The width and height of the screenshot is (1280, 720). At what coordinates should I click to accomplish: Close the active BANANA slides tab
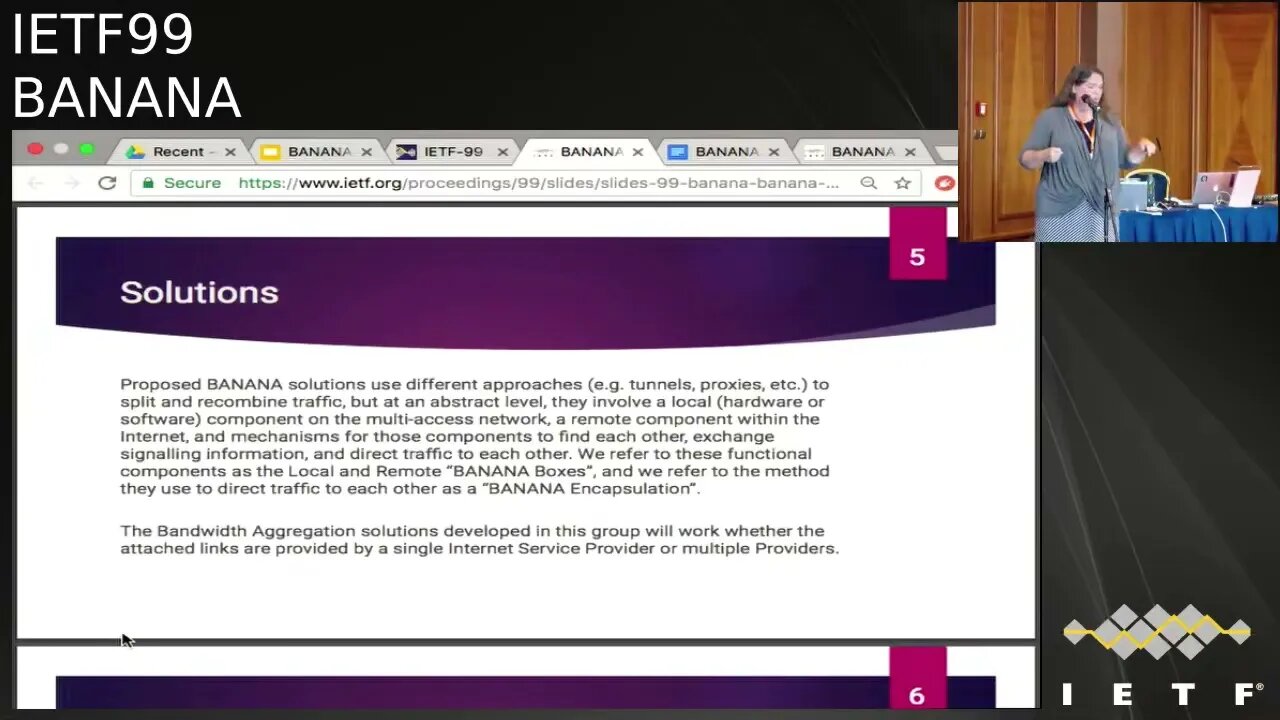[638, 152]
